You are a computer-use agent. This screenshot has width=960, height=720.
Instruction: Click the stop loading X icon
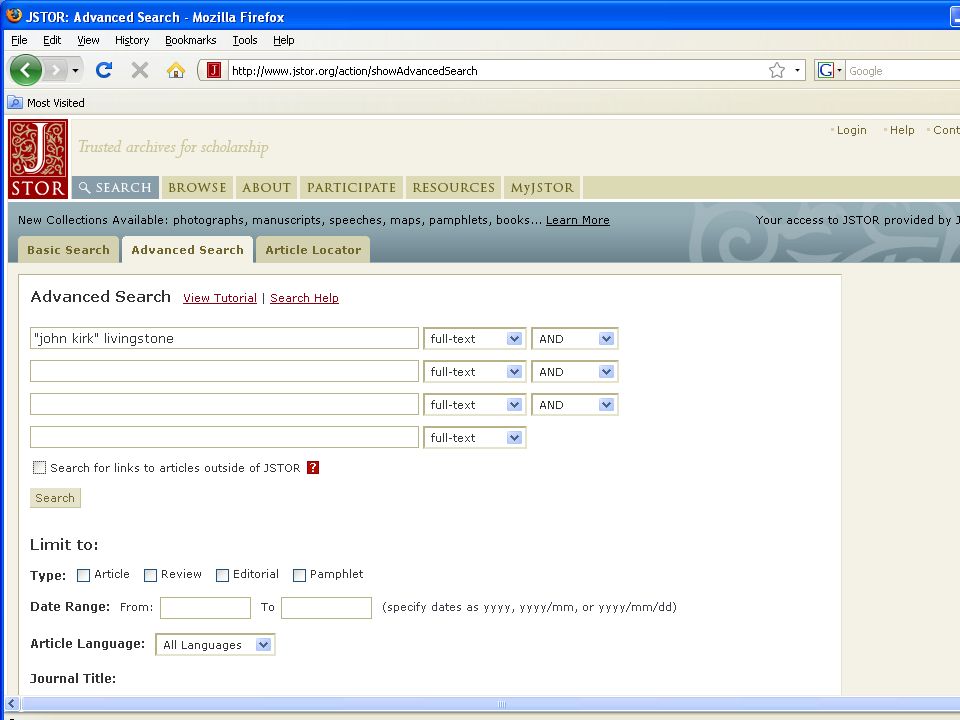[x=140, y=70]
